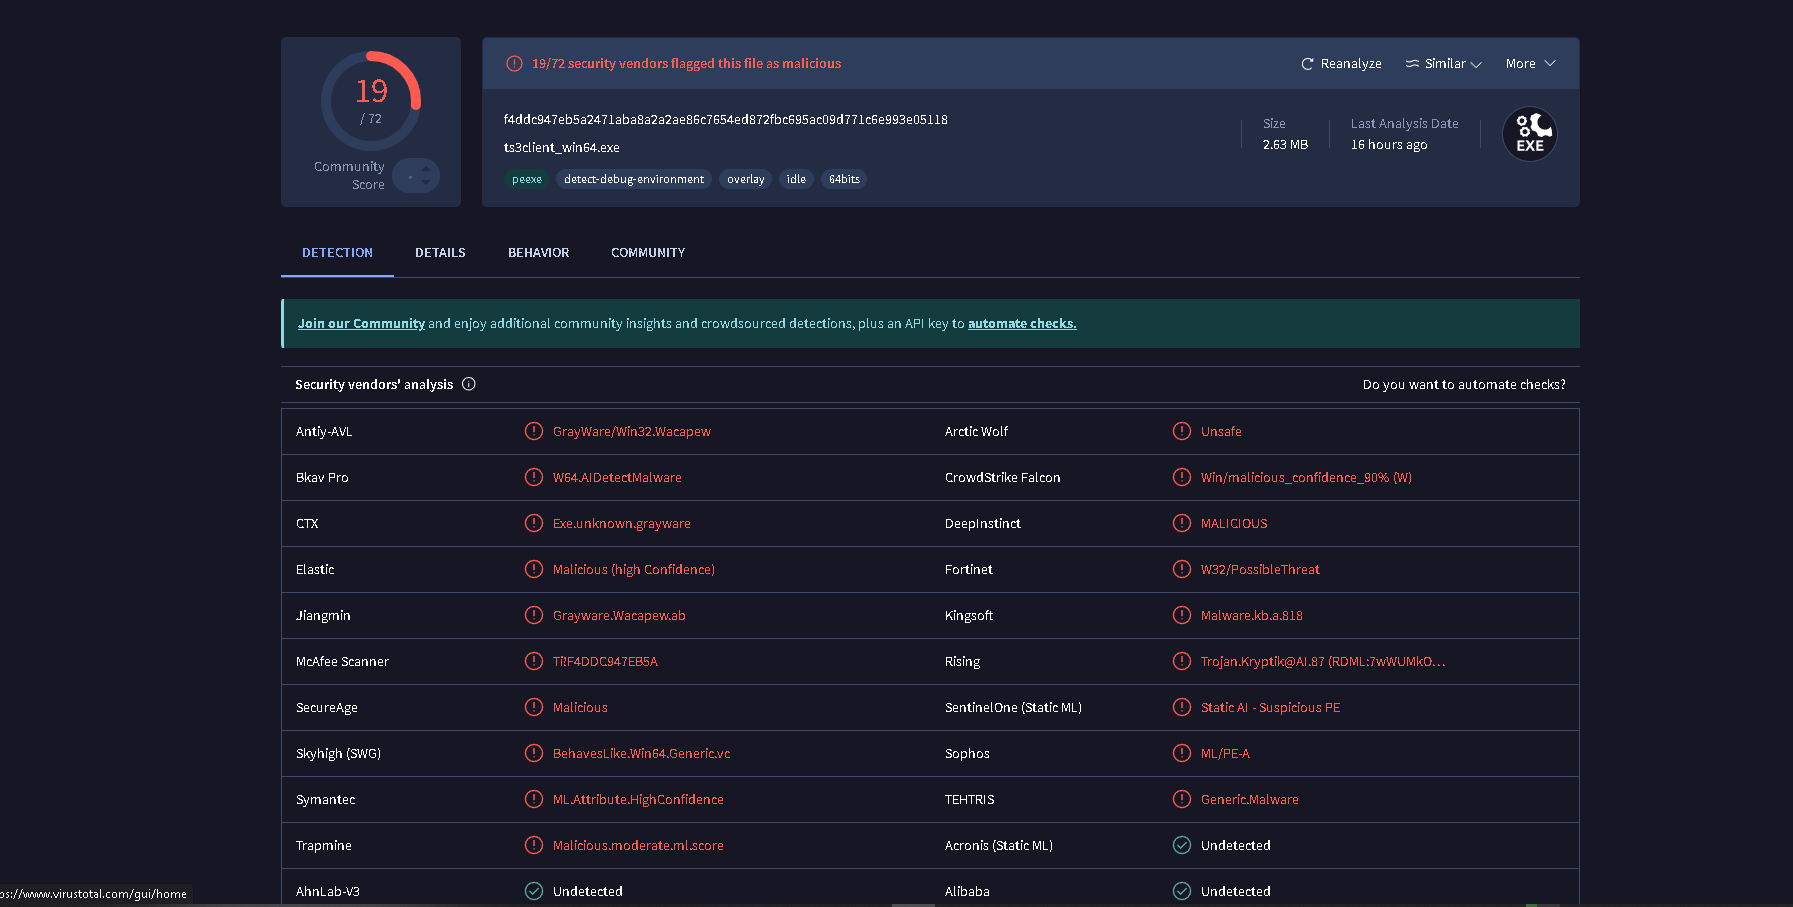1793x907 pixels.
Task: Click the idle tag
Action: (x=796, y=180)
